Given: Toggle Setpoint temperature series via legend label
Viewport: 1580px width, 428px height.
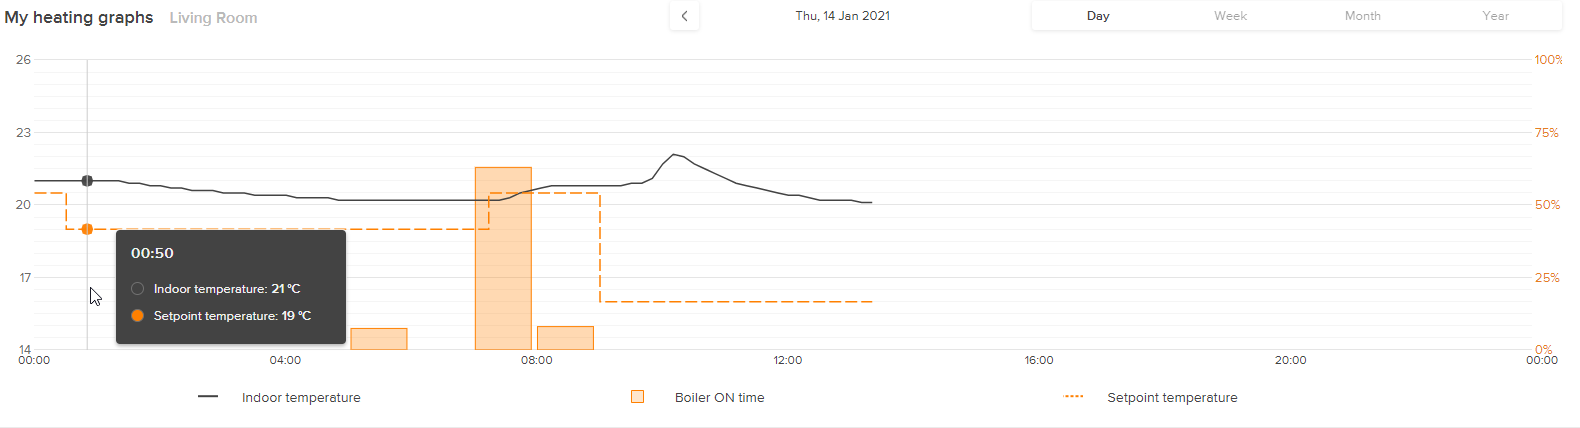Looking at the screenshot, I should point(1172,398).
